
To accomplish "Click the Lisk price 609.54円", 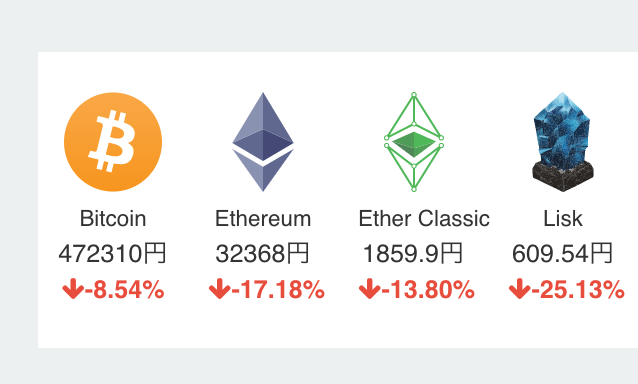I will (x=562, y=253).
